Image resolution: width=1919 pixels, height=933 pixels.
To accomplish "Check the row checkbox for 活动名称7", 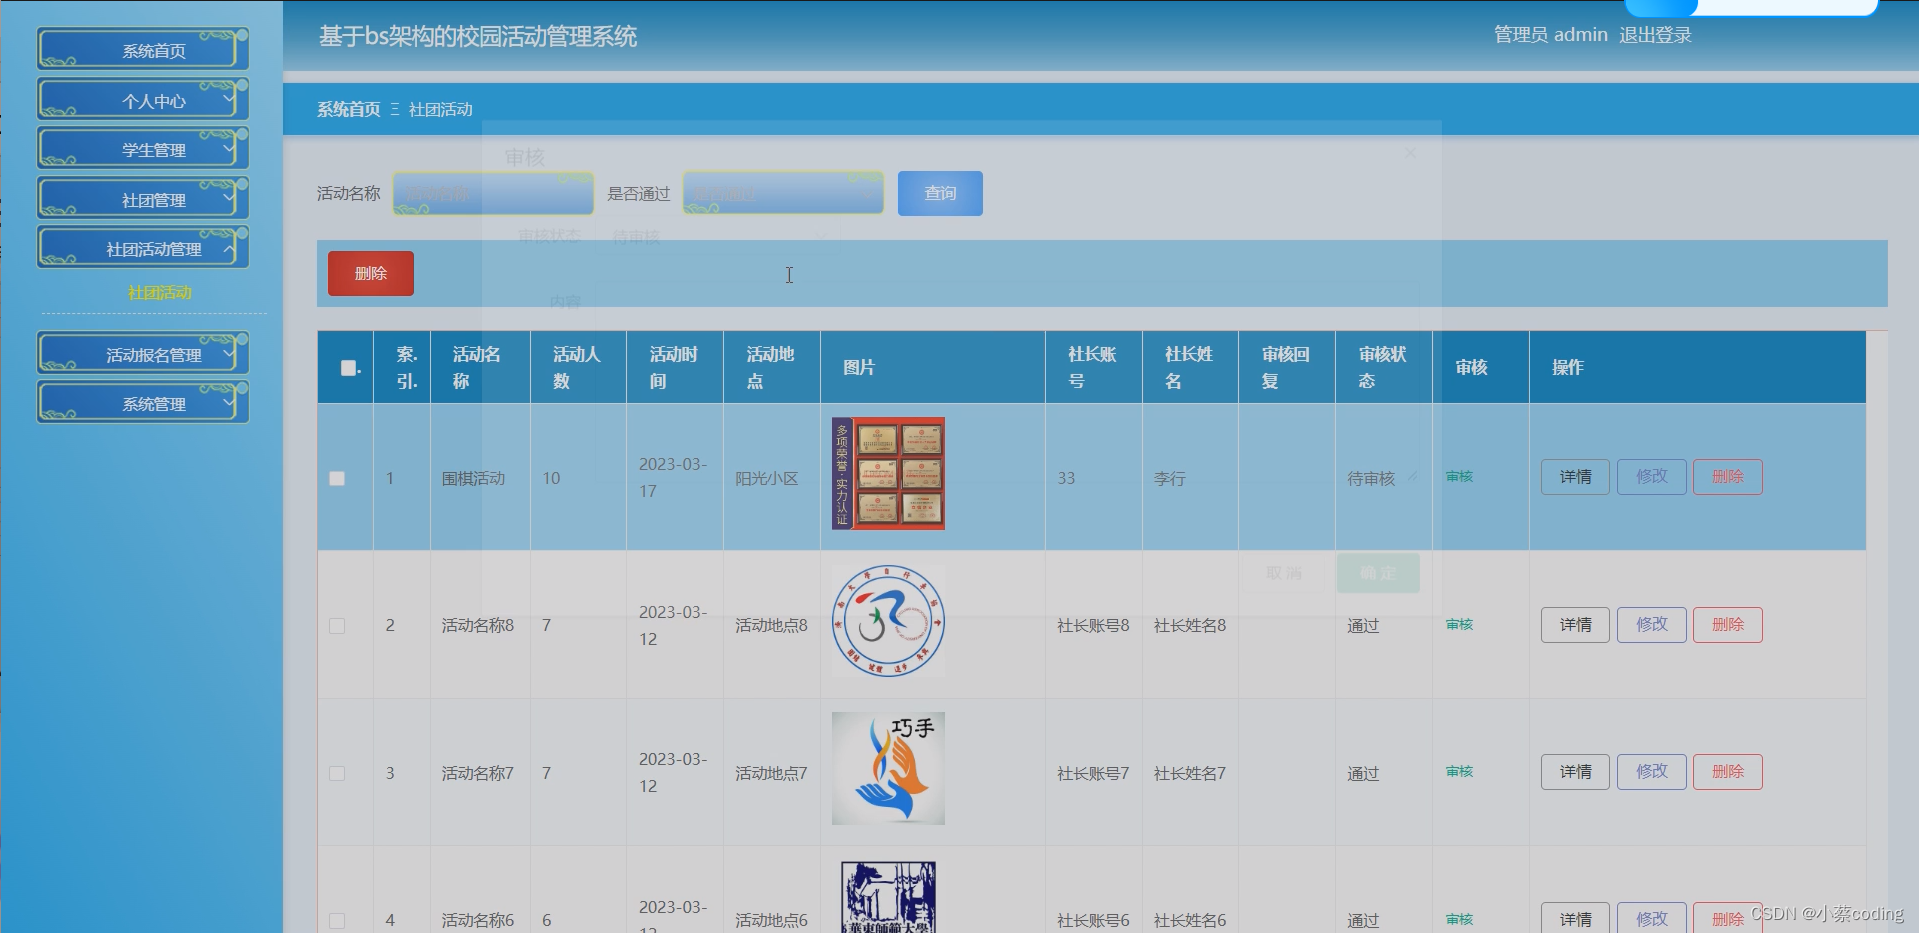I will click(x=337, y=773).
